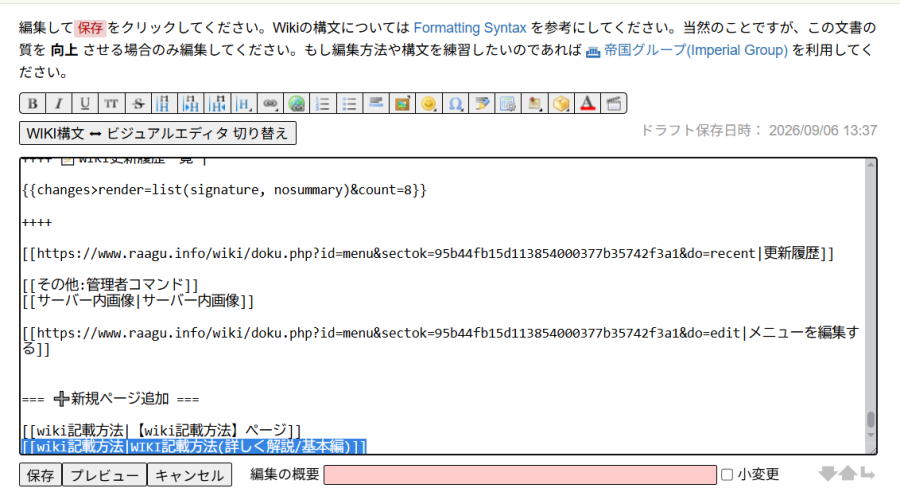Apply monospaced TT formatting
900x496 pixels.
pyautogui.click(x=111, y=104)
